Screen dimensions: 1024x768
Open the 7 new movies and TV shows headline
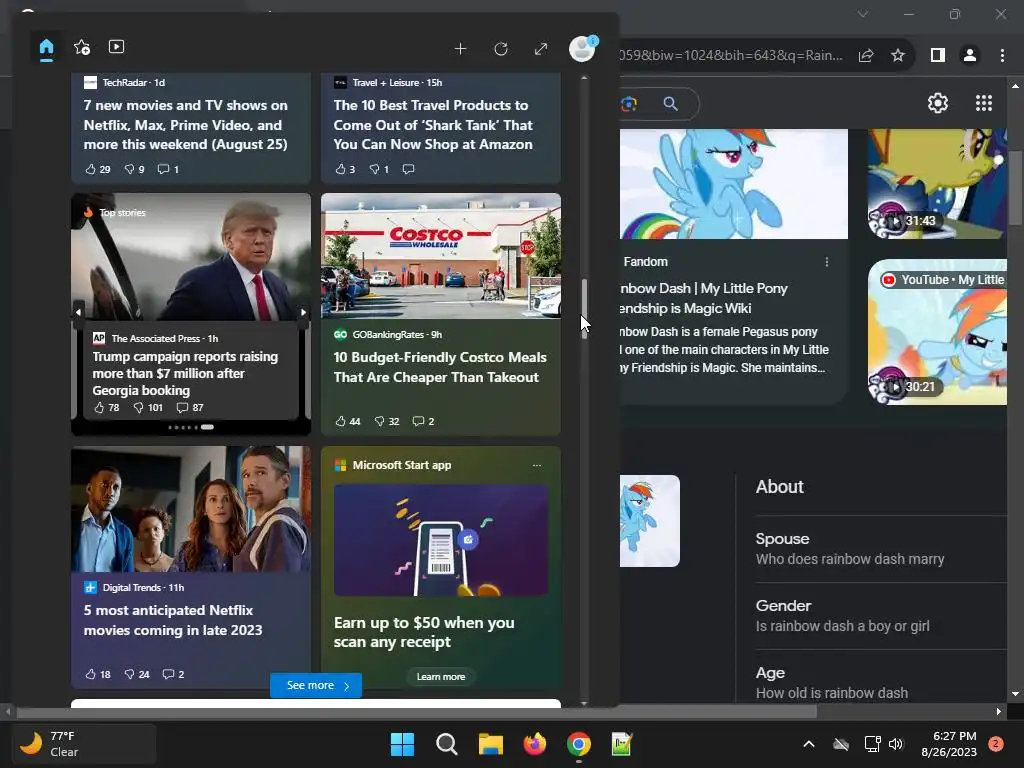coord(185,125)
